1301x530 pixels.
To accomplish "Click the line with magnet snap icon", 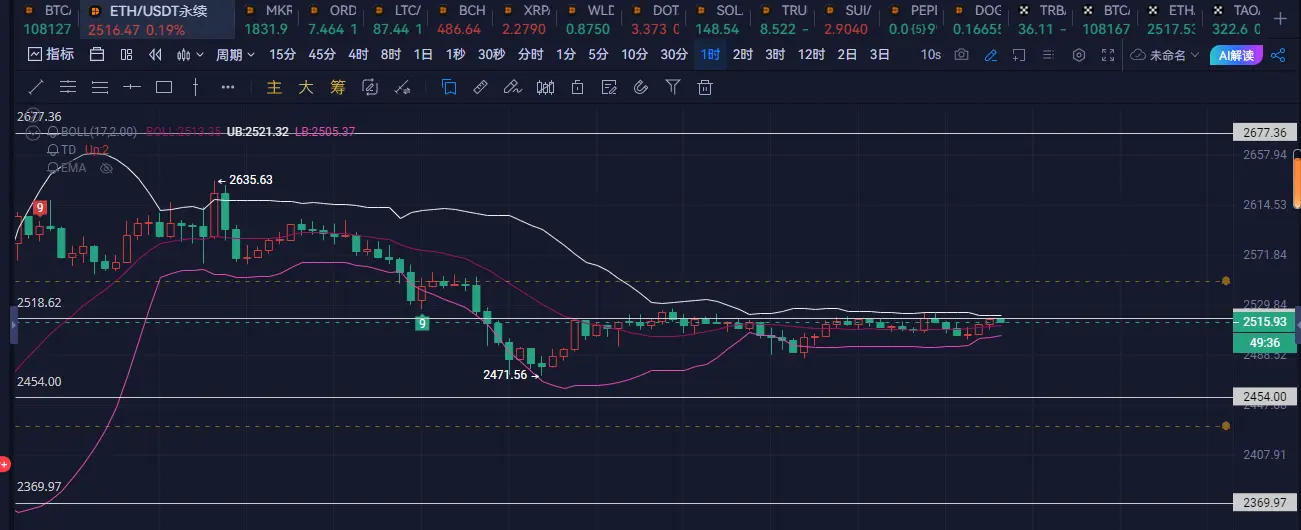I will (x=402, y=87).
